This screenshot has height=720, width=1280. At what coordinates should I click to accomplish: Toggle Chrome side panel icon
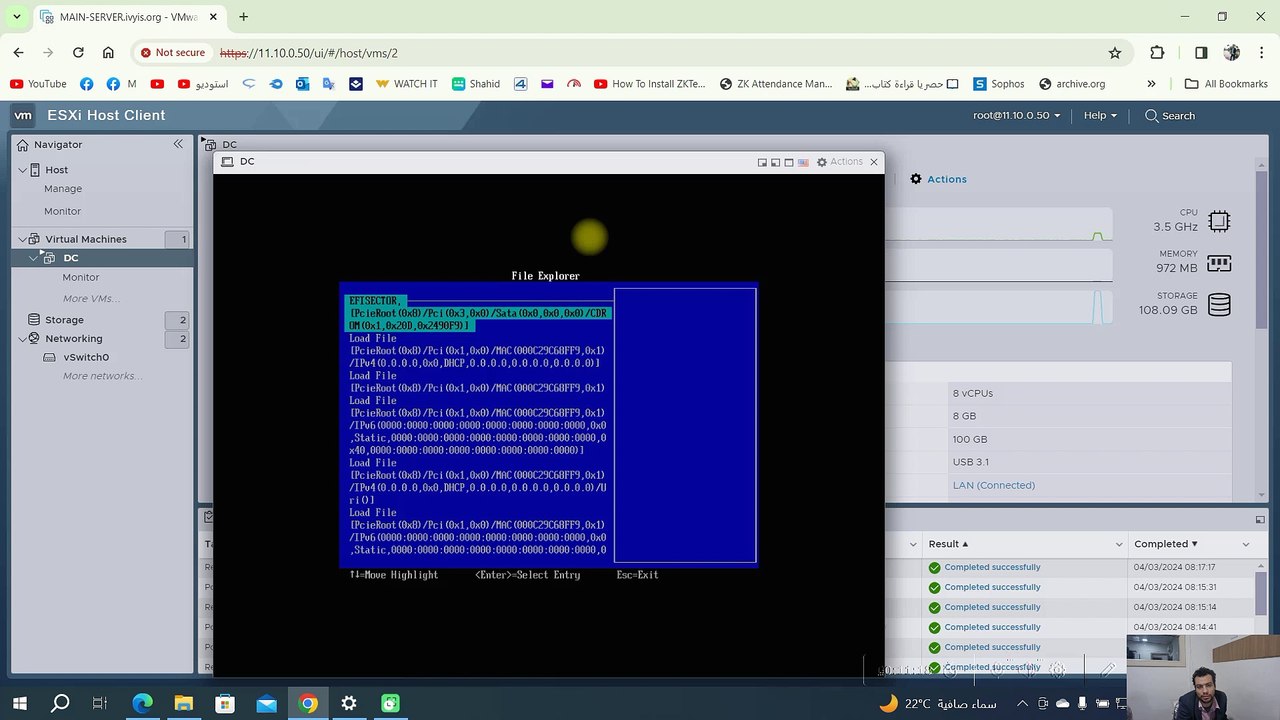[1201, 53]
